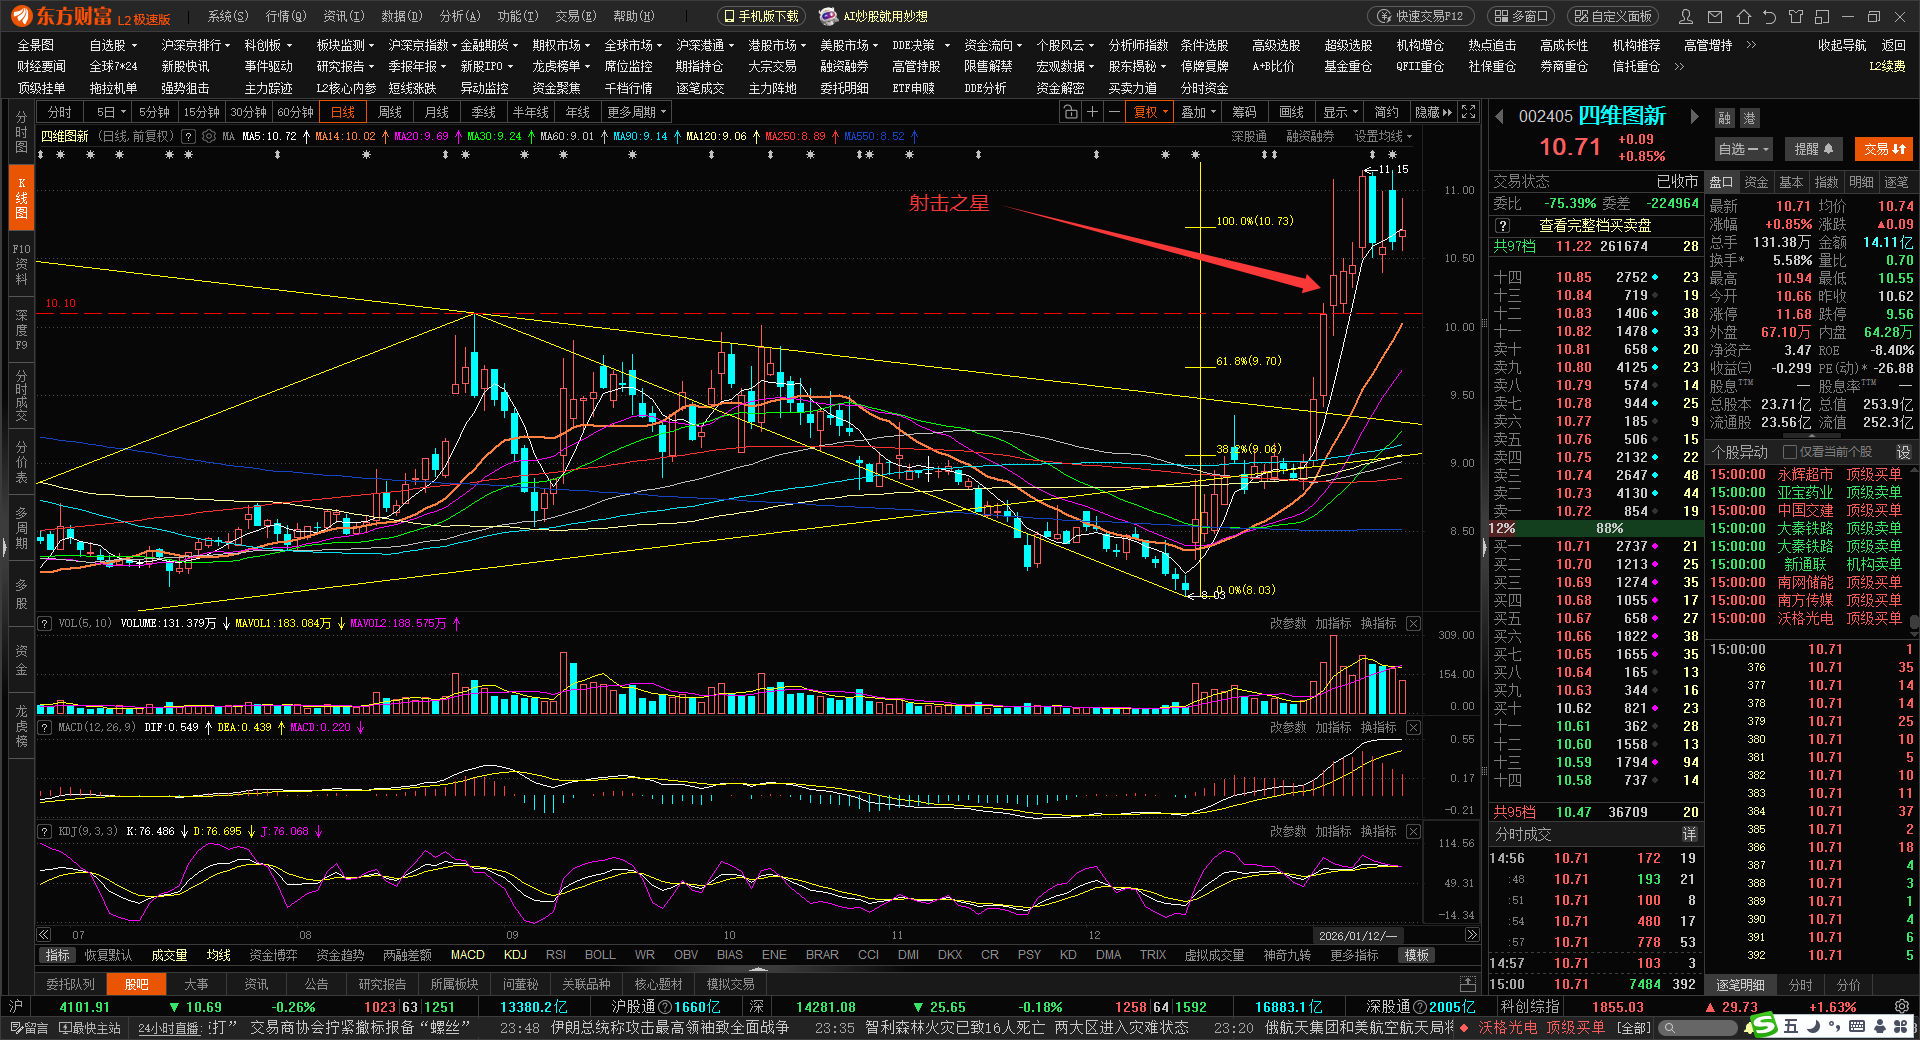
Task: Toggle the 简约 simple display mode
Action: tap(1386, 112)
